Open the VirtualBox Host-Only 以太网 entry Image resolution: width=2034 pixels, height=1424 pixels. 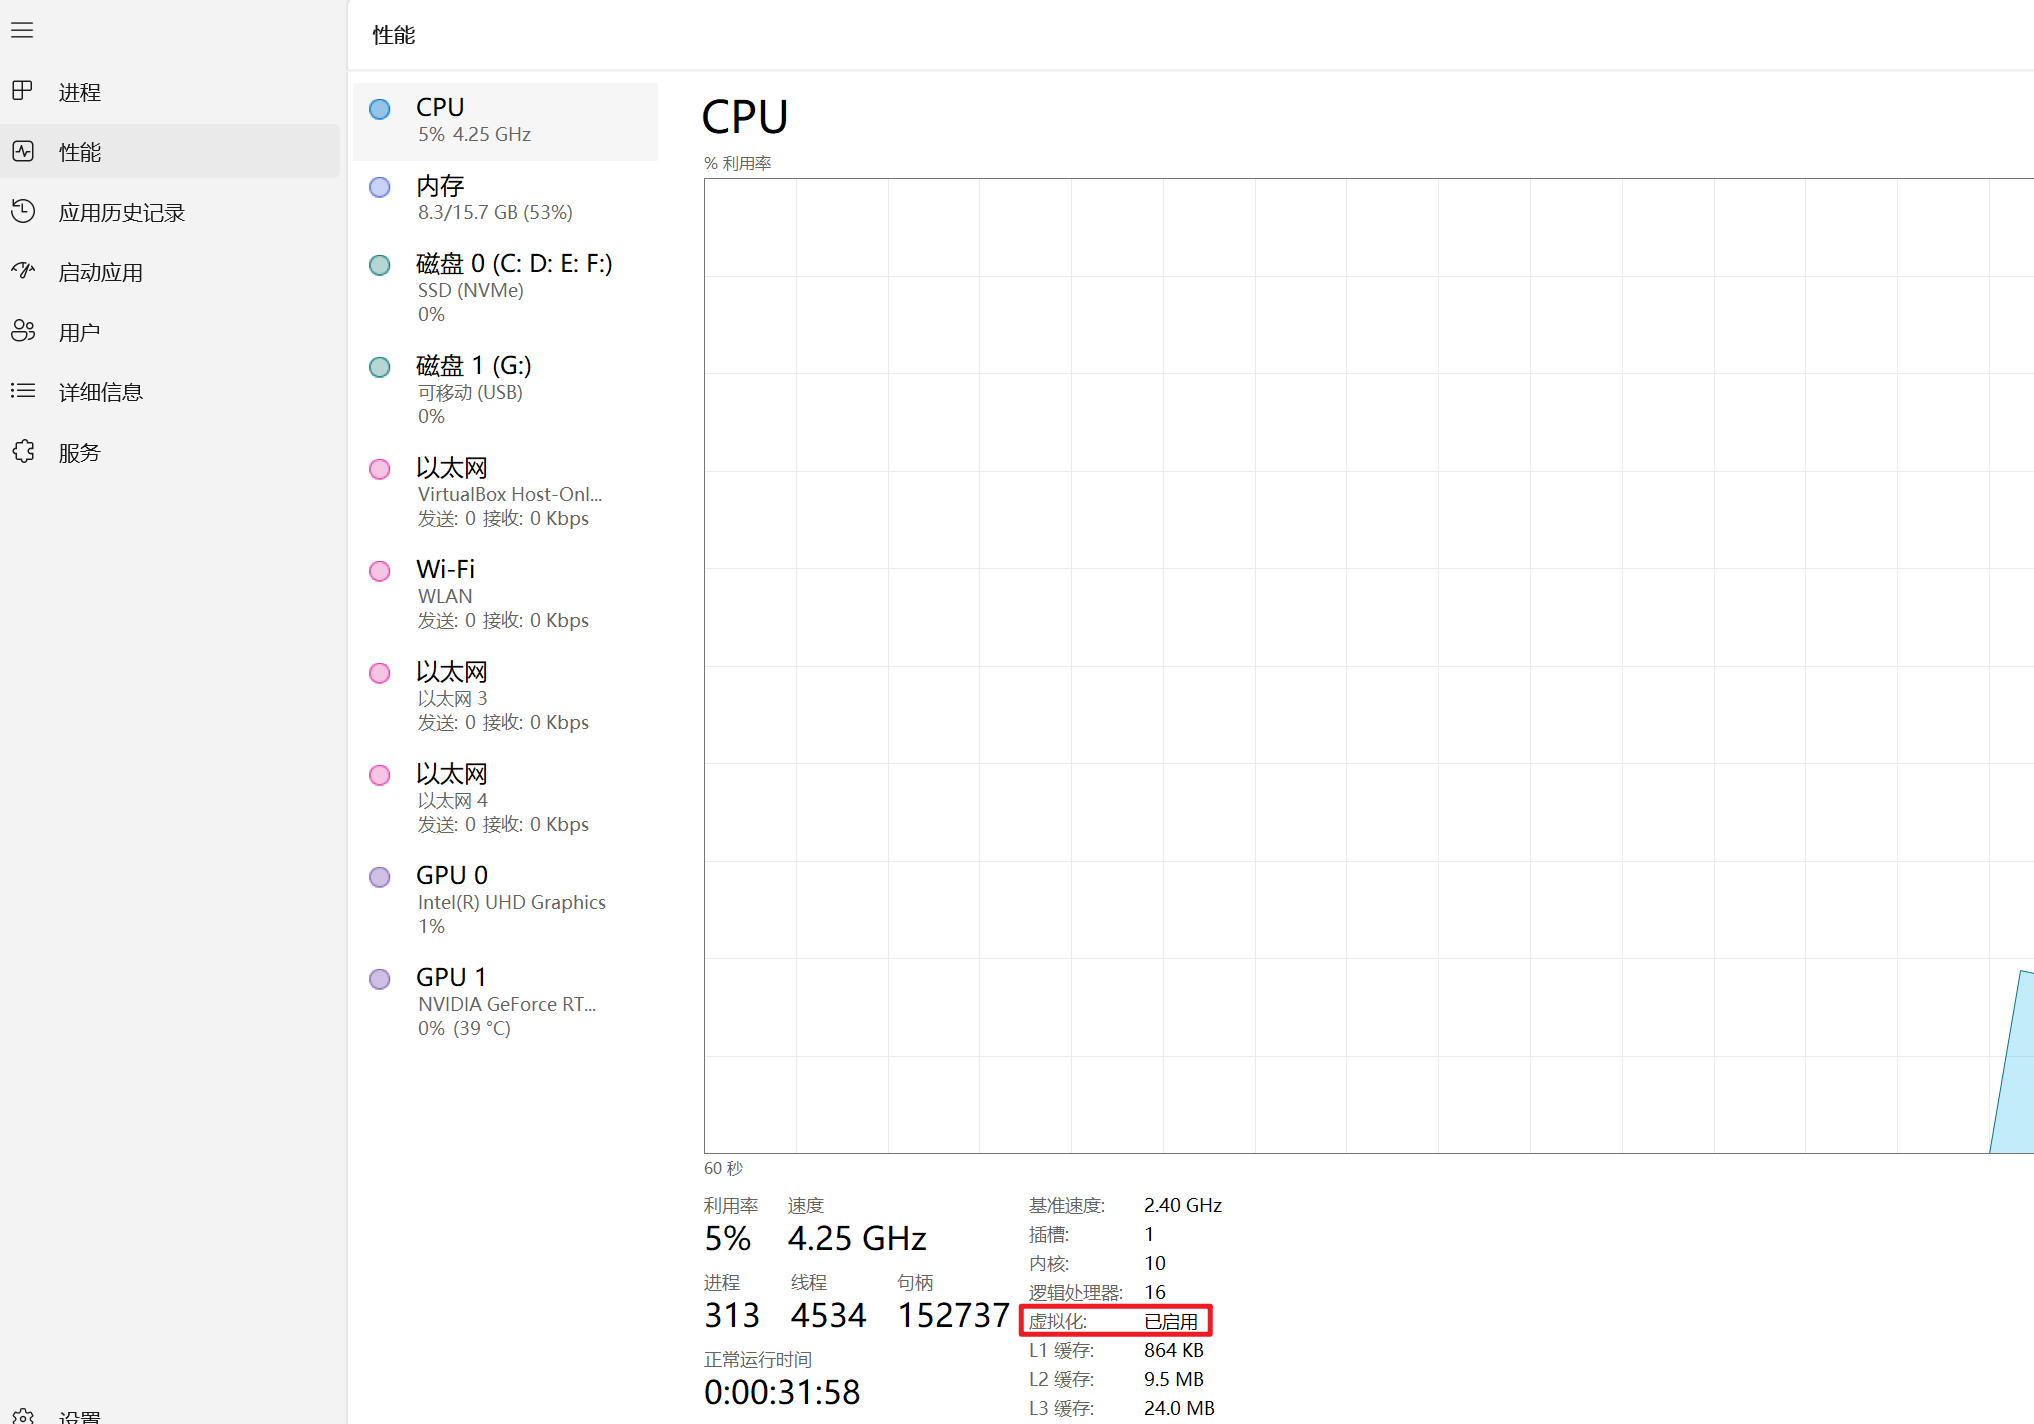click(505, 492)
